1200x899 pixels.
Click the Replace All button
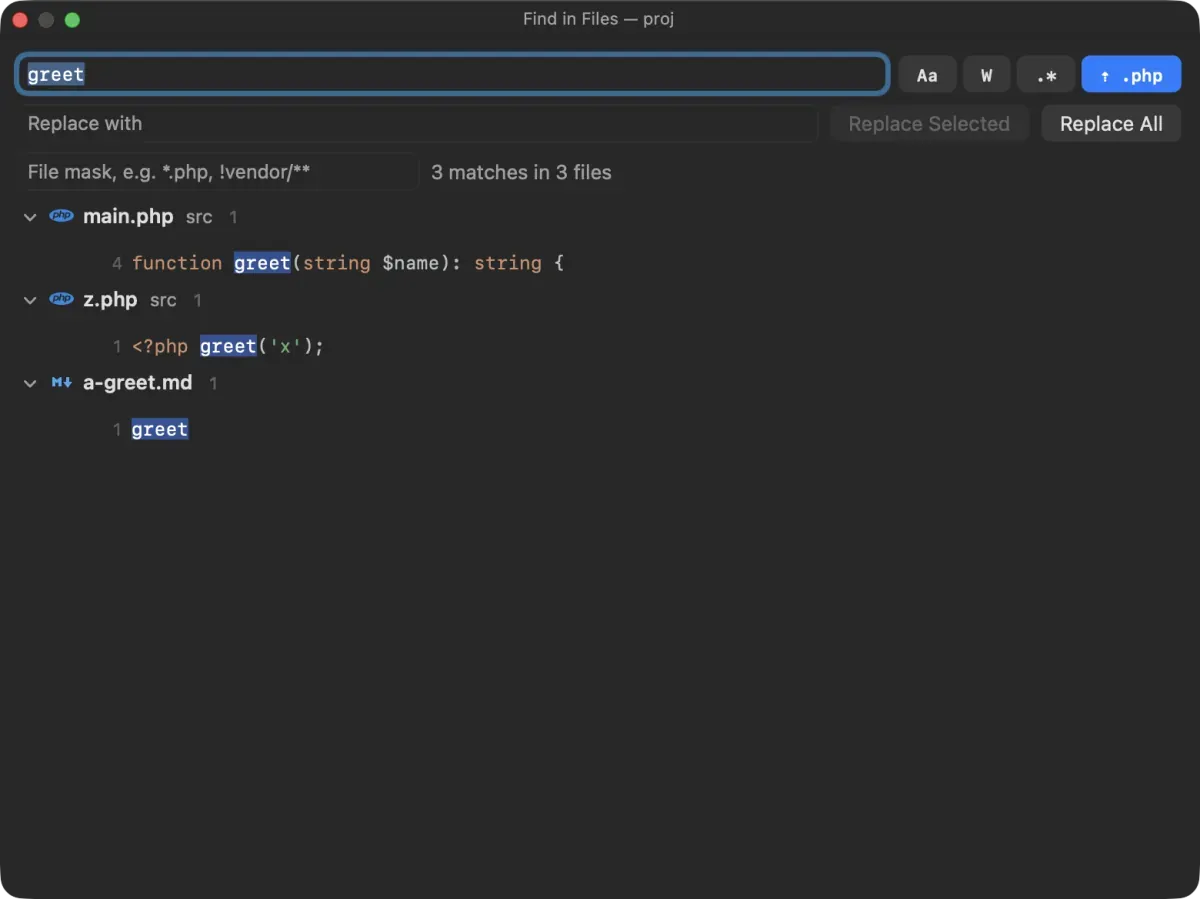click(1111, 124)
